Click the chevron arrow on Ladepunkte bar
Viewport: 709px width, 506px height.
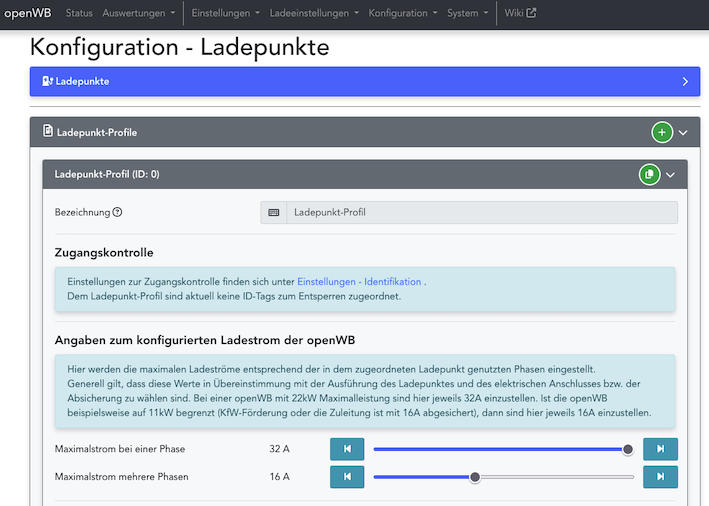[685, 81]
